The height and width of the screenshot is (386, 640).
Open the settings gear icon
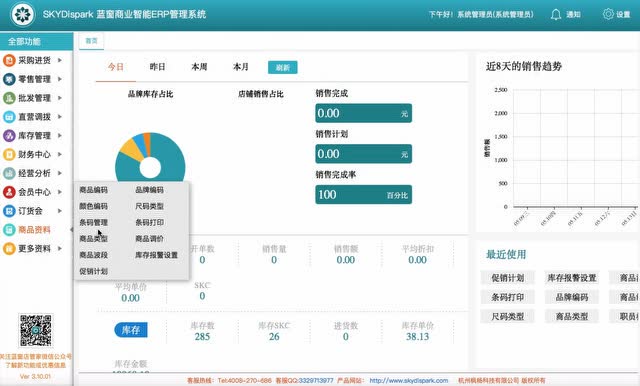pyautogui.click(x=608, y=14)
